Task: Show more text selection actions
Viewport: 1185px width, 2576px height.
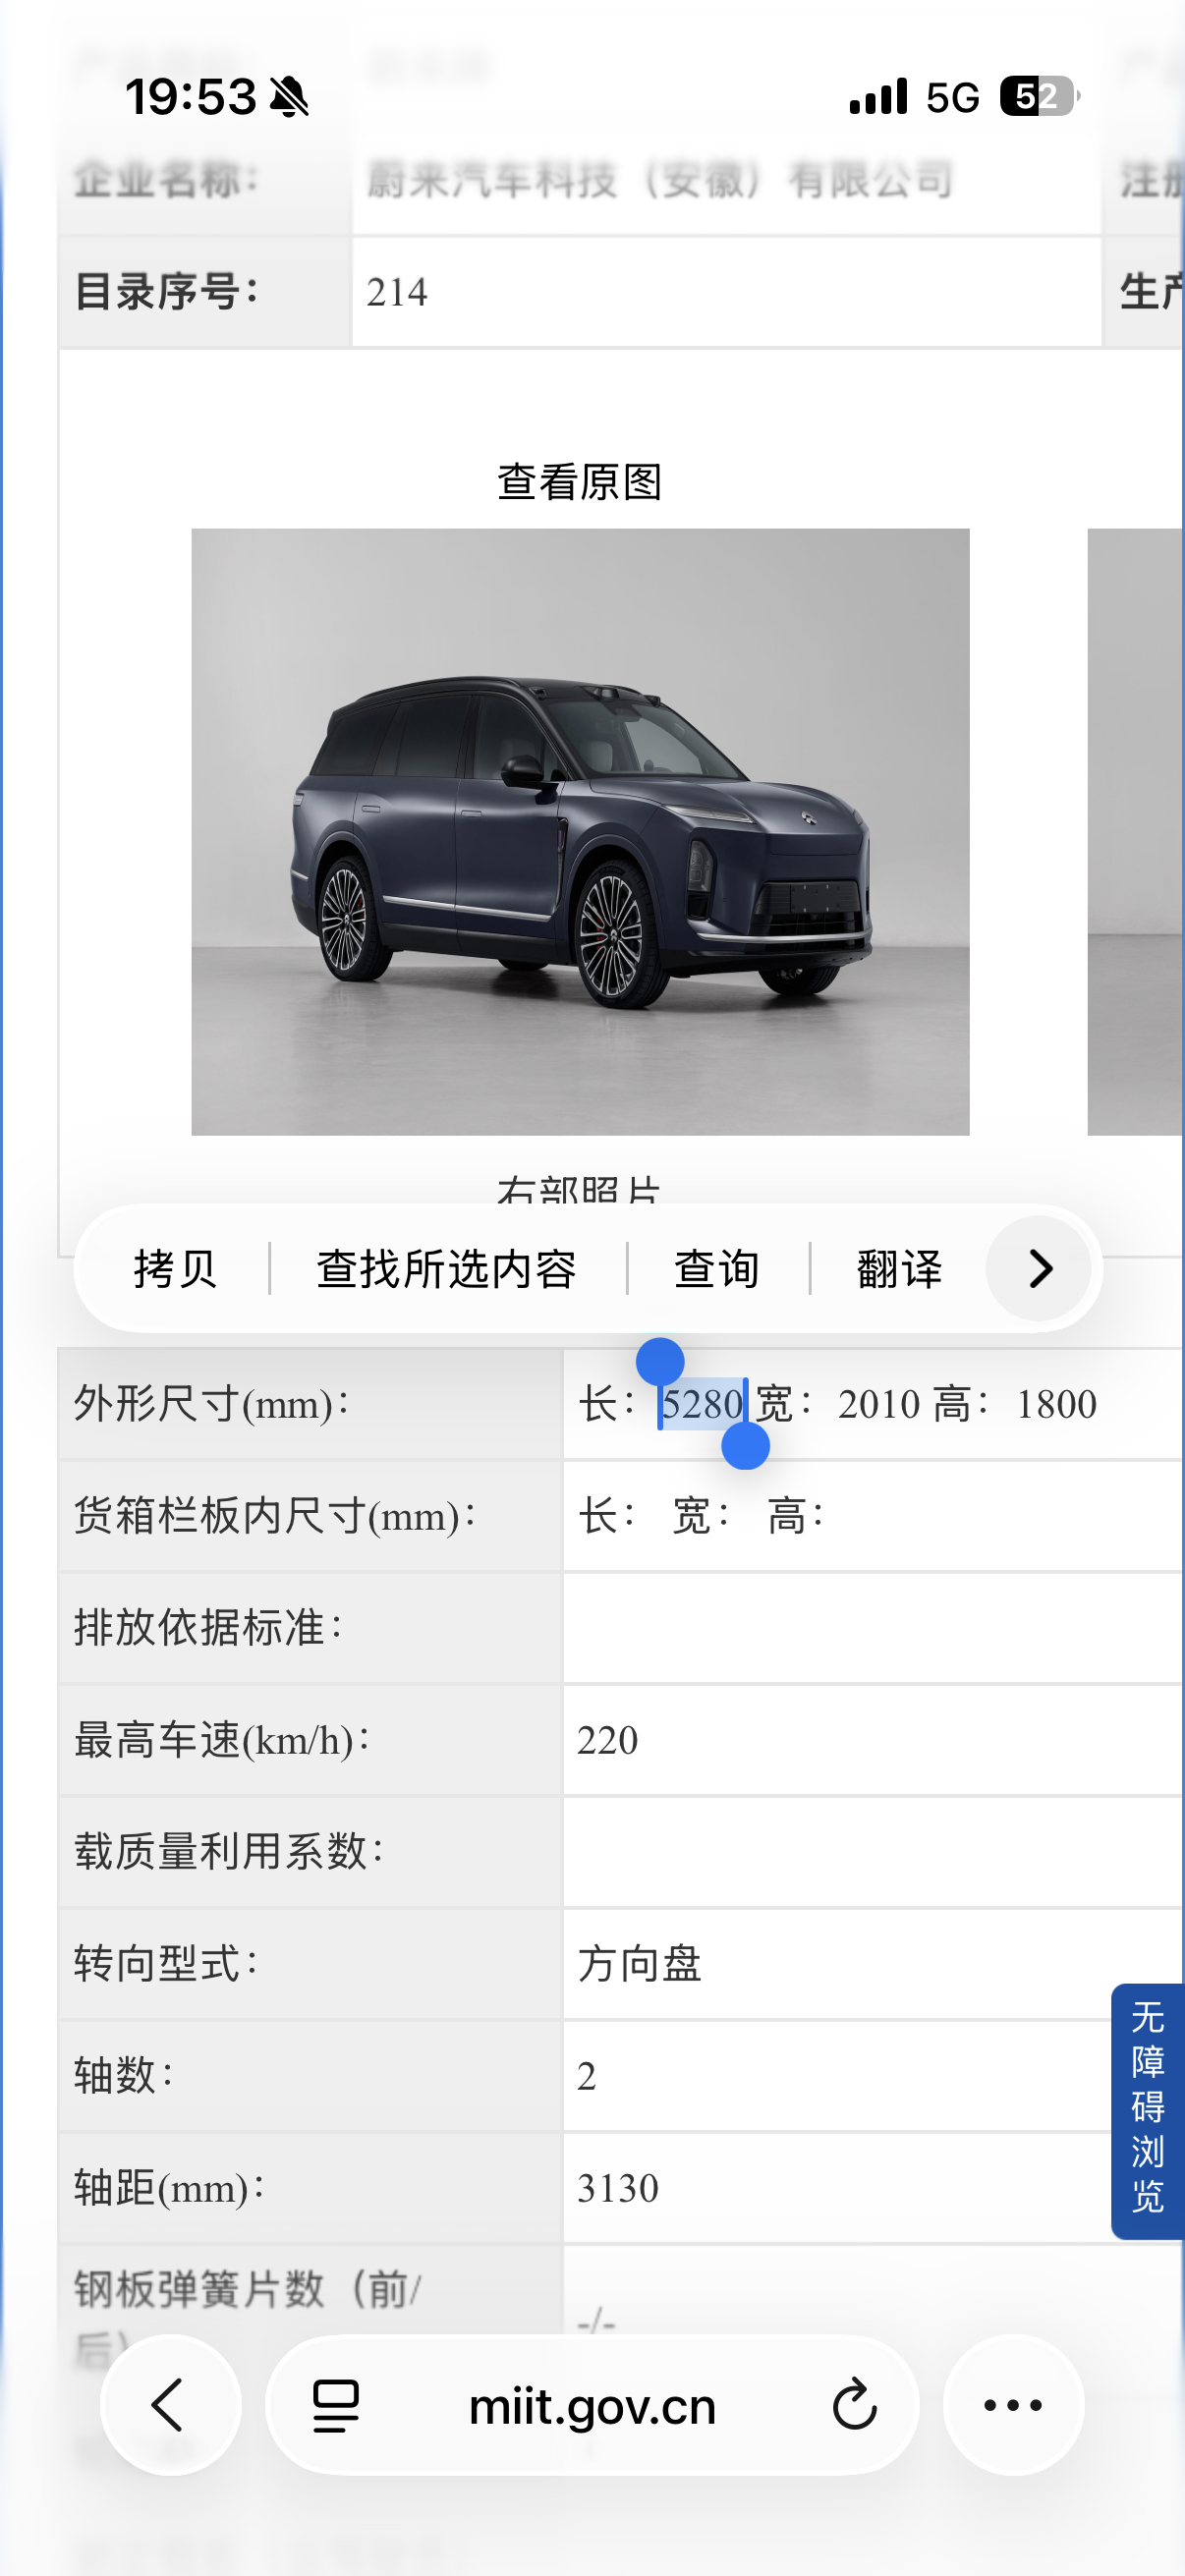Action: click(1039, 1268)
